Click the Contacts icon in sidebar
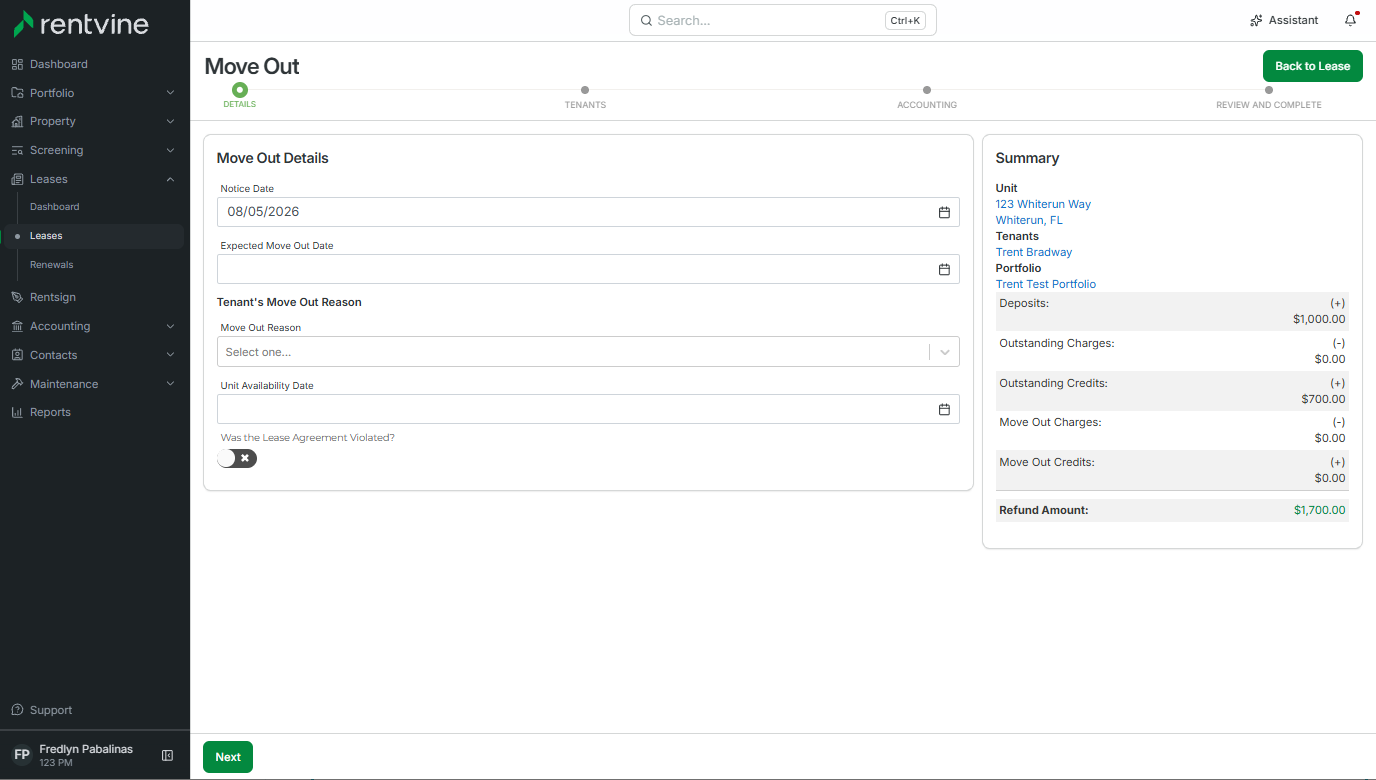Image resolution: width=1376 pixels, height=780 pixels. (x=17, y=355)
